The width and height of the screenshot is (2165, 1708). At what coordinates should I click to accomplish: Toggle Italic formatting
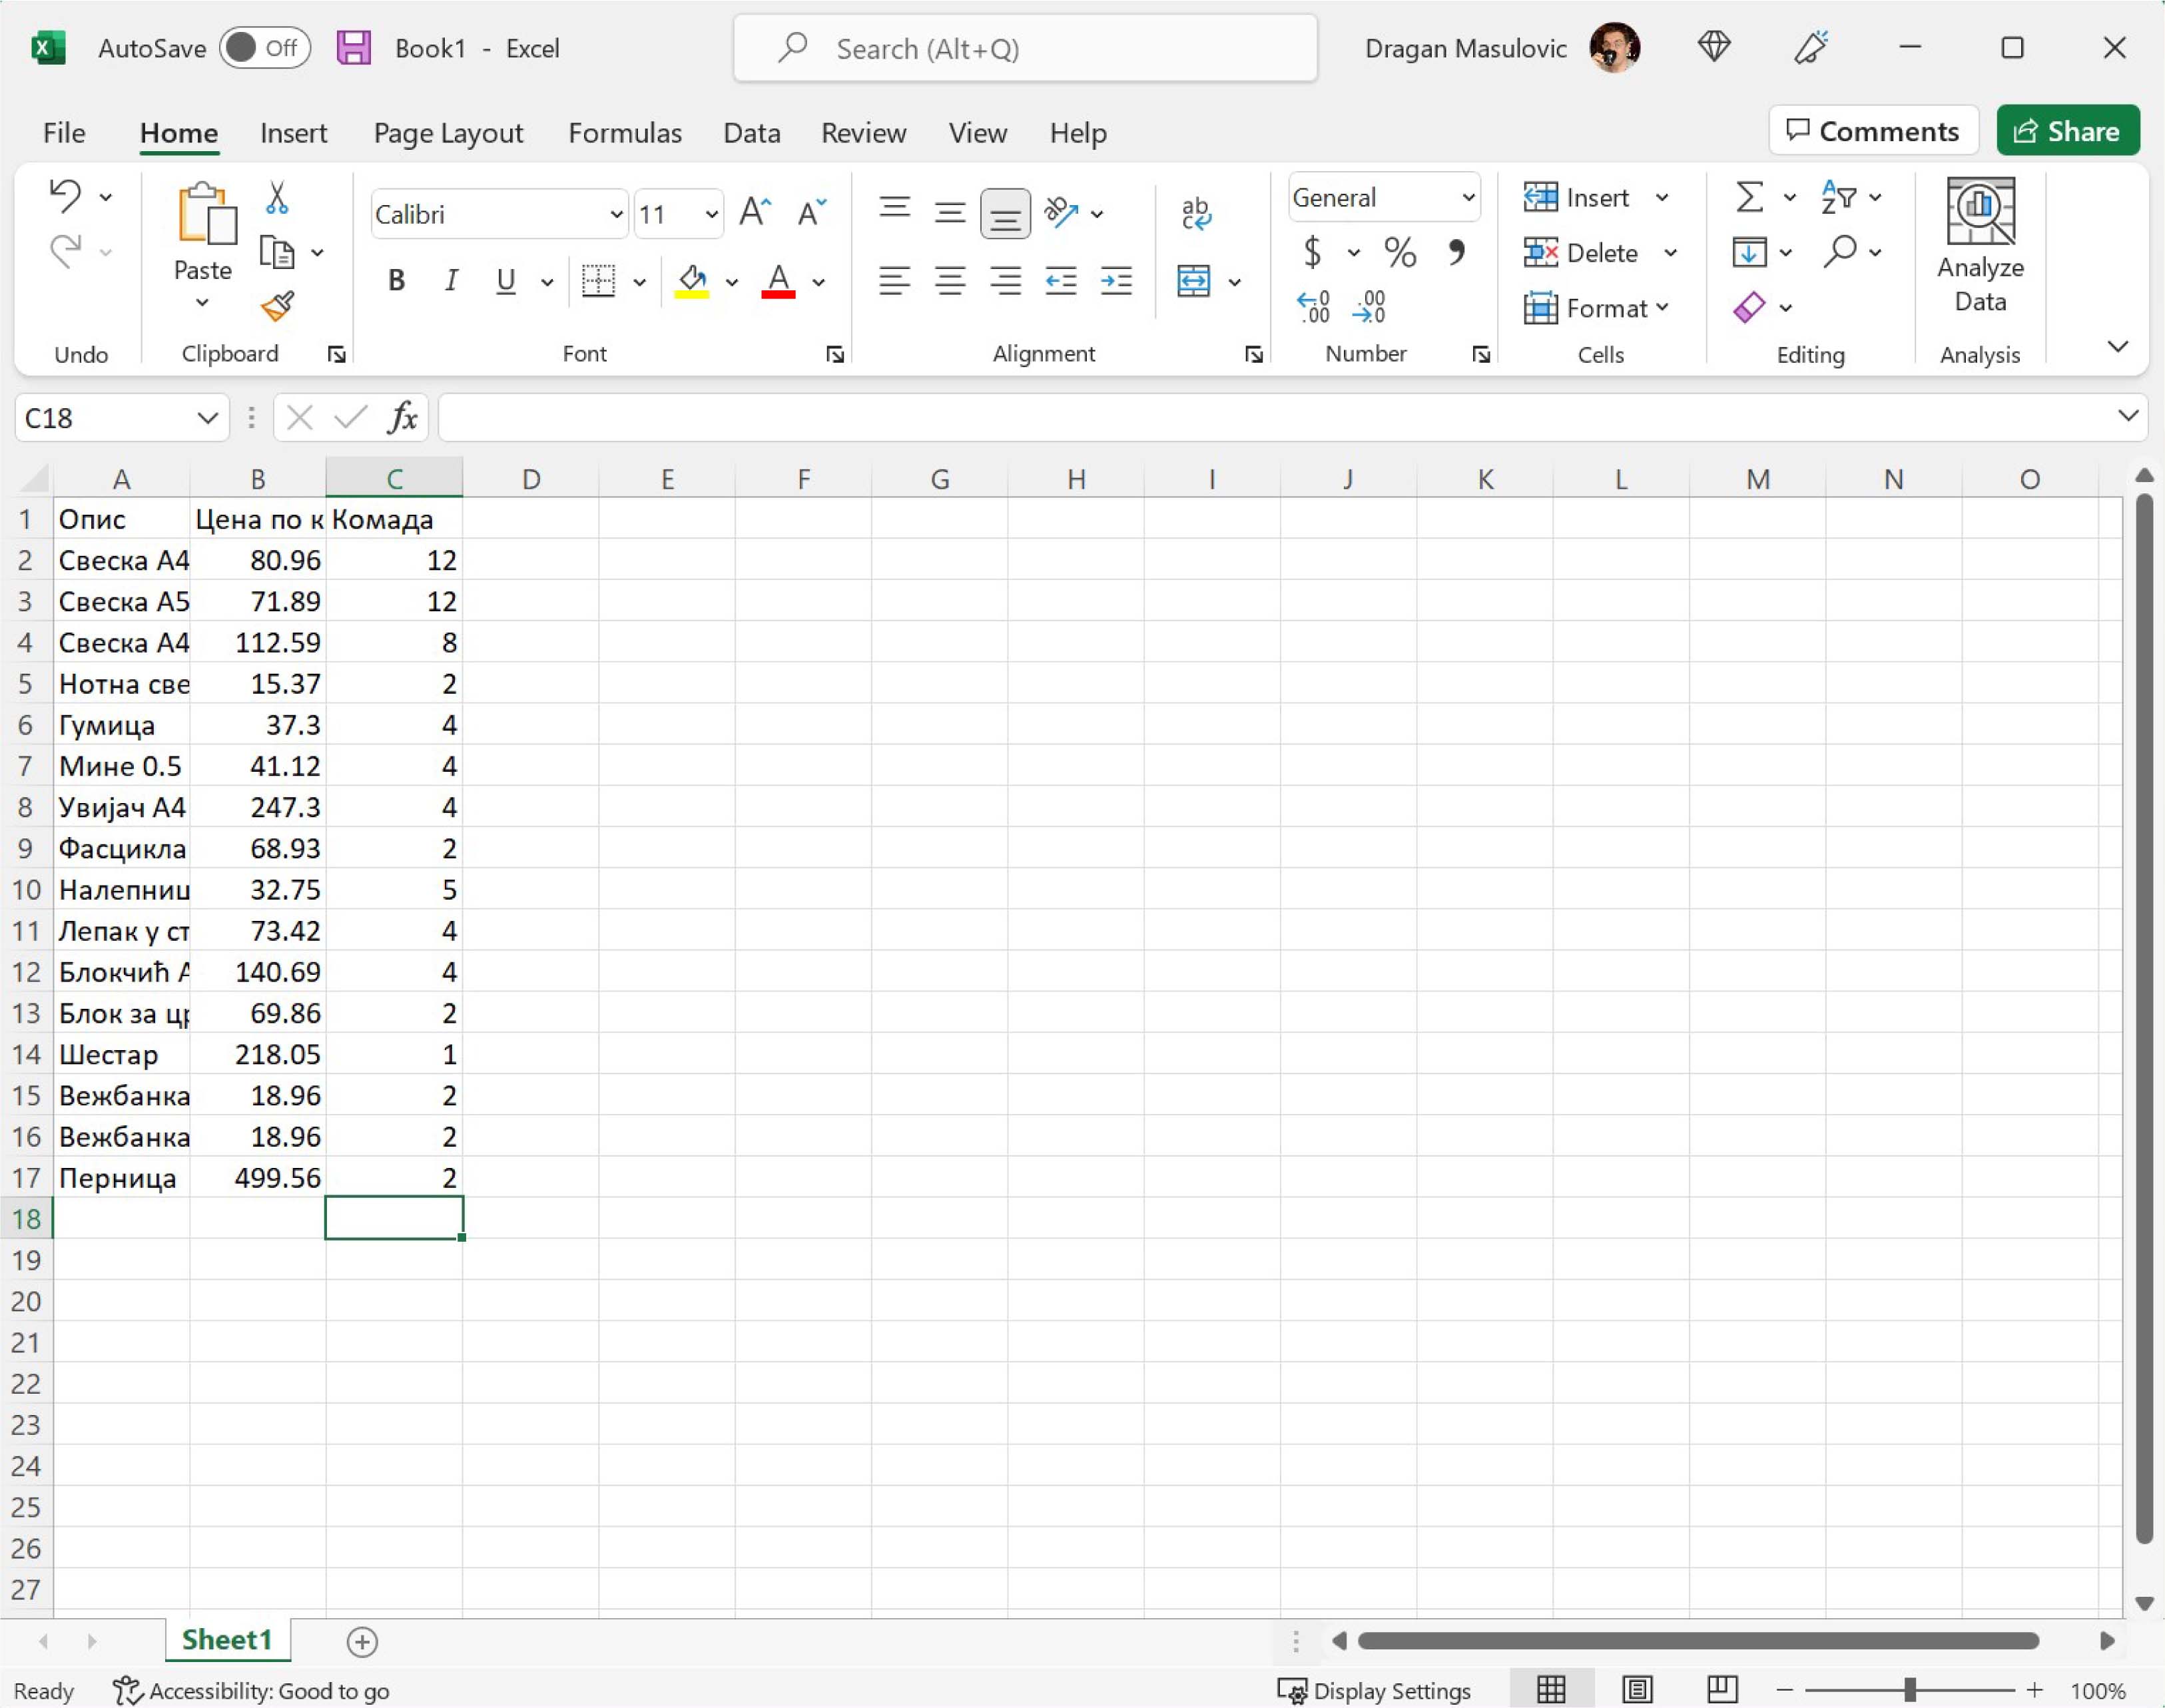451,281
